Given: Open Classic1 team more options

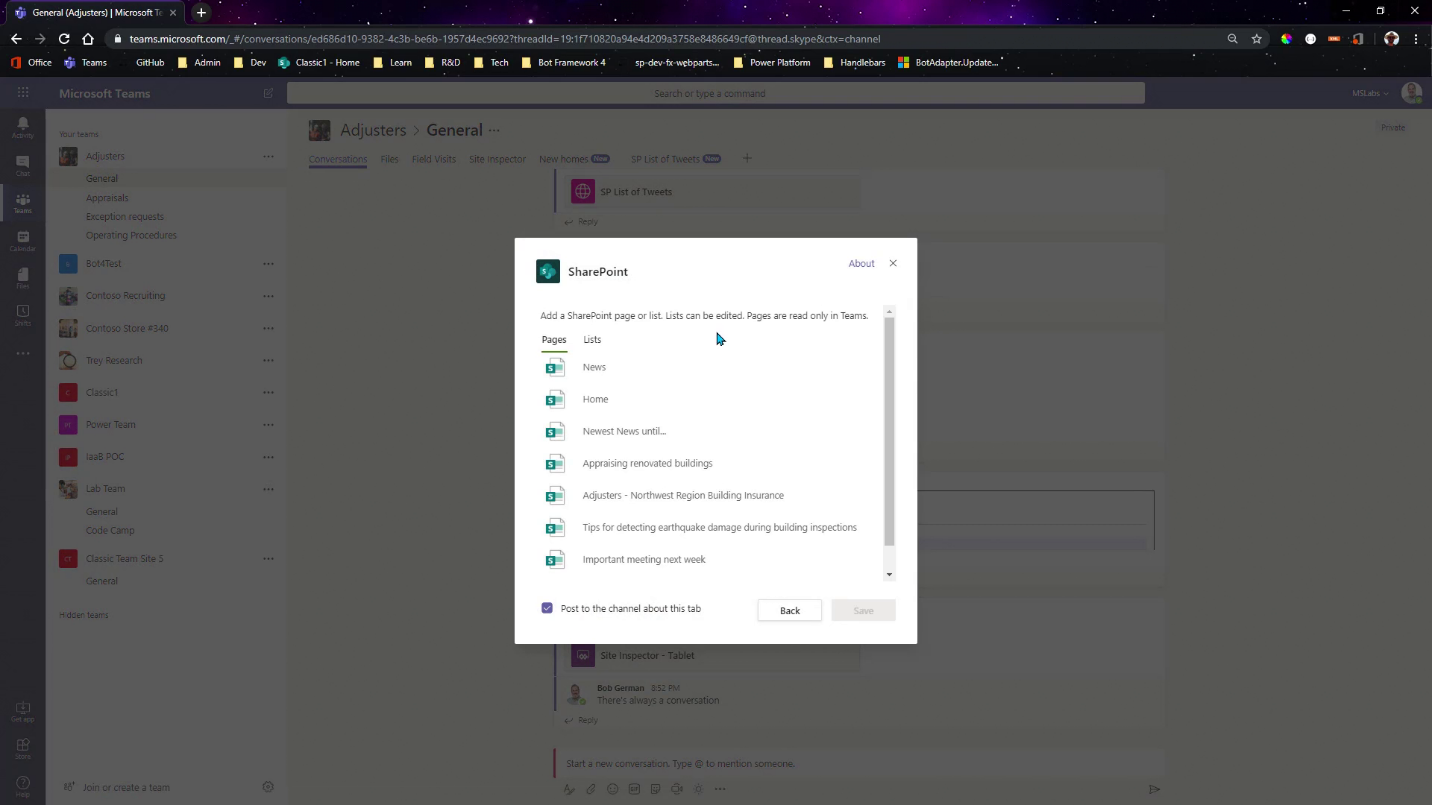Looking at the screenshot, I should coord(268,392).
